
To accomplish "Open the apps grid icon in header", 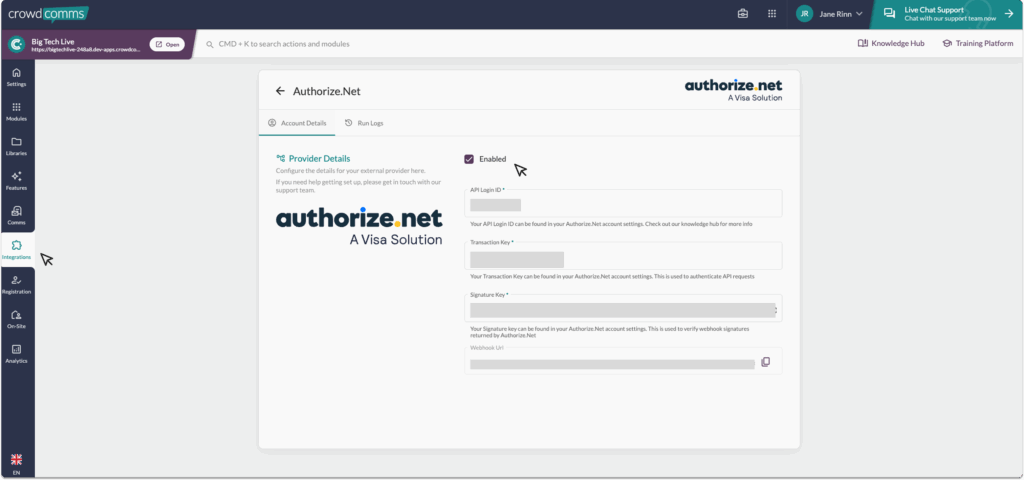I will coord(772,14).
